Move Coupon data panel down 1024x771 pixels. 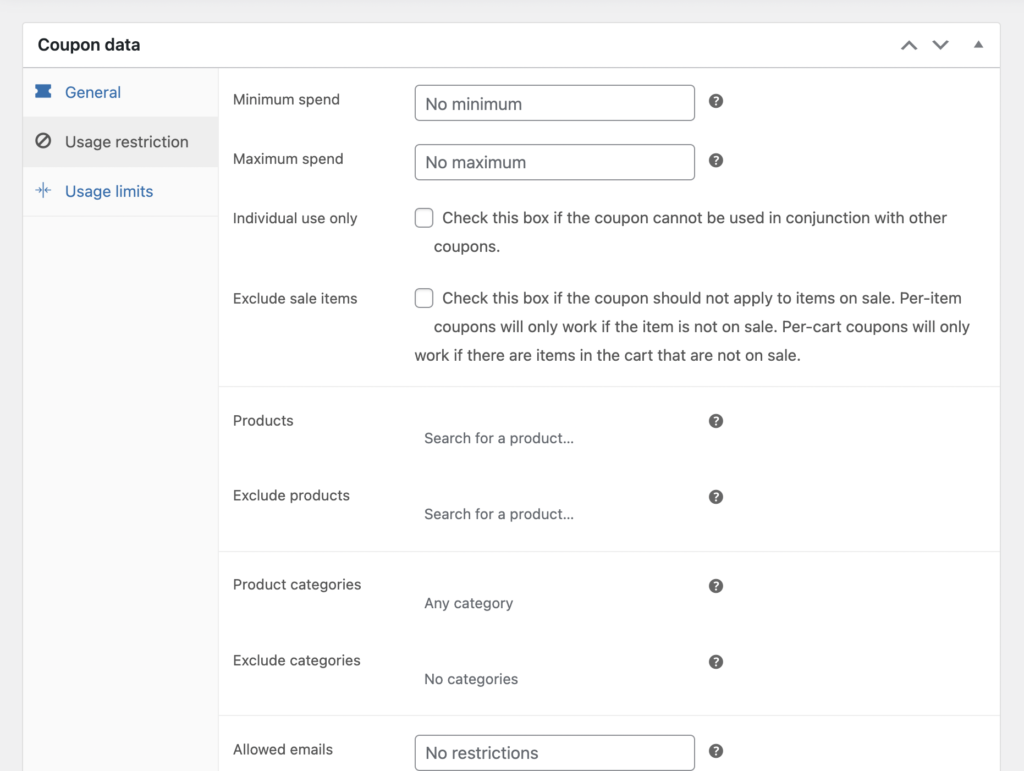click(940, 45)
